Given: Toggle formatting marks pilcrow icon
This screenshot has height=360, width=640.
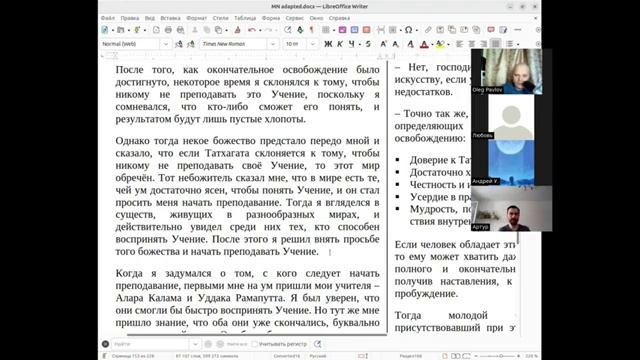Looking at the screenshot, I should pyautogui.click(x=312, y=30).
